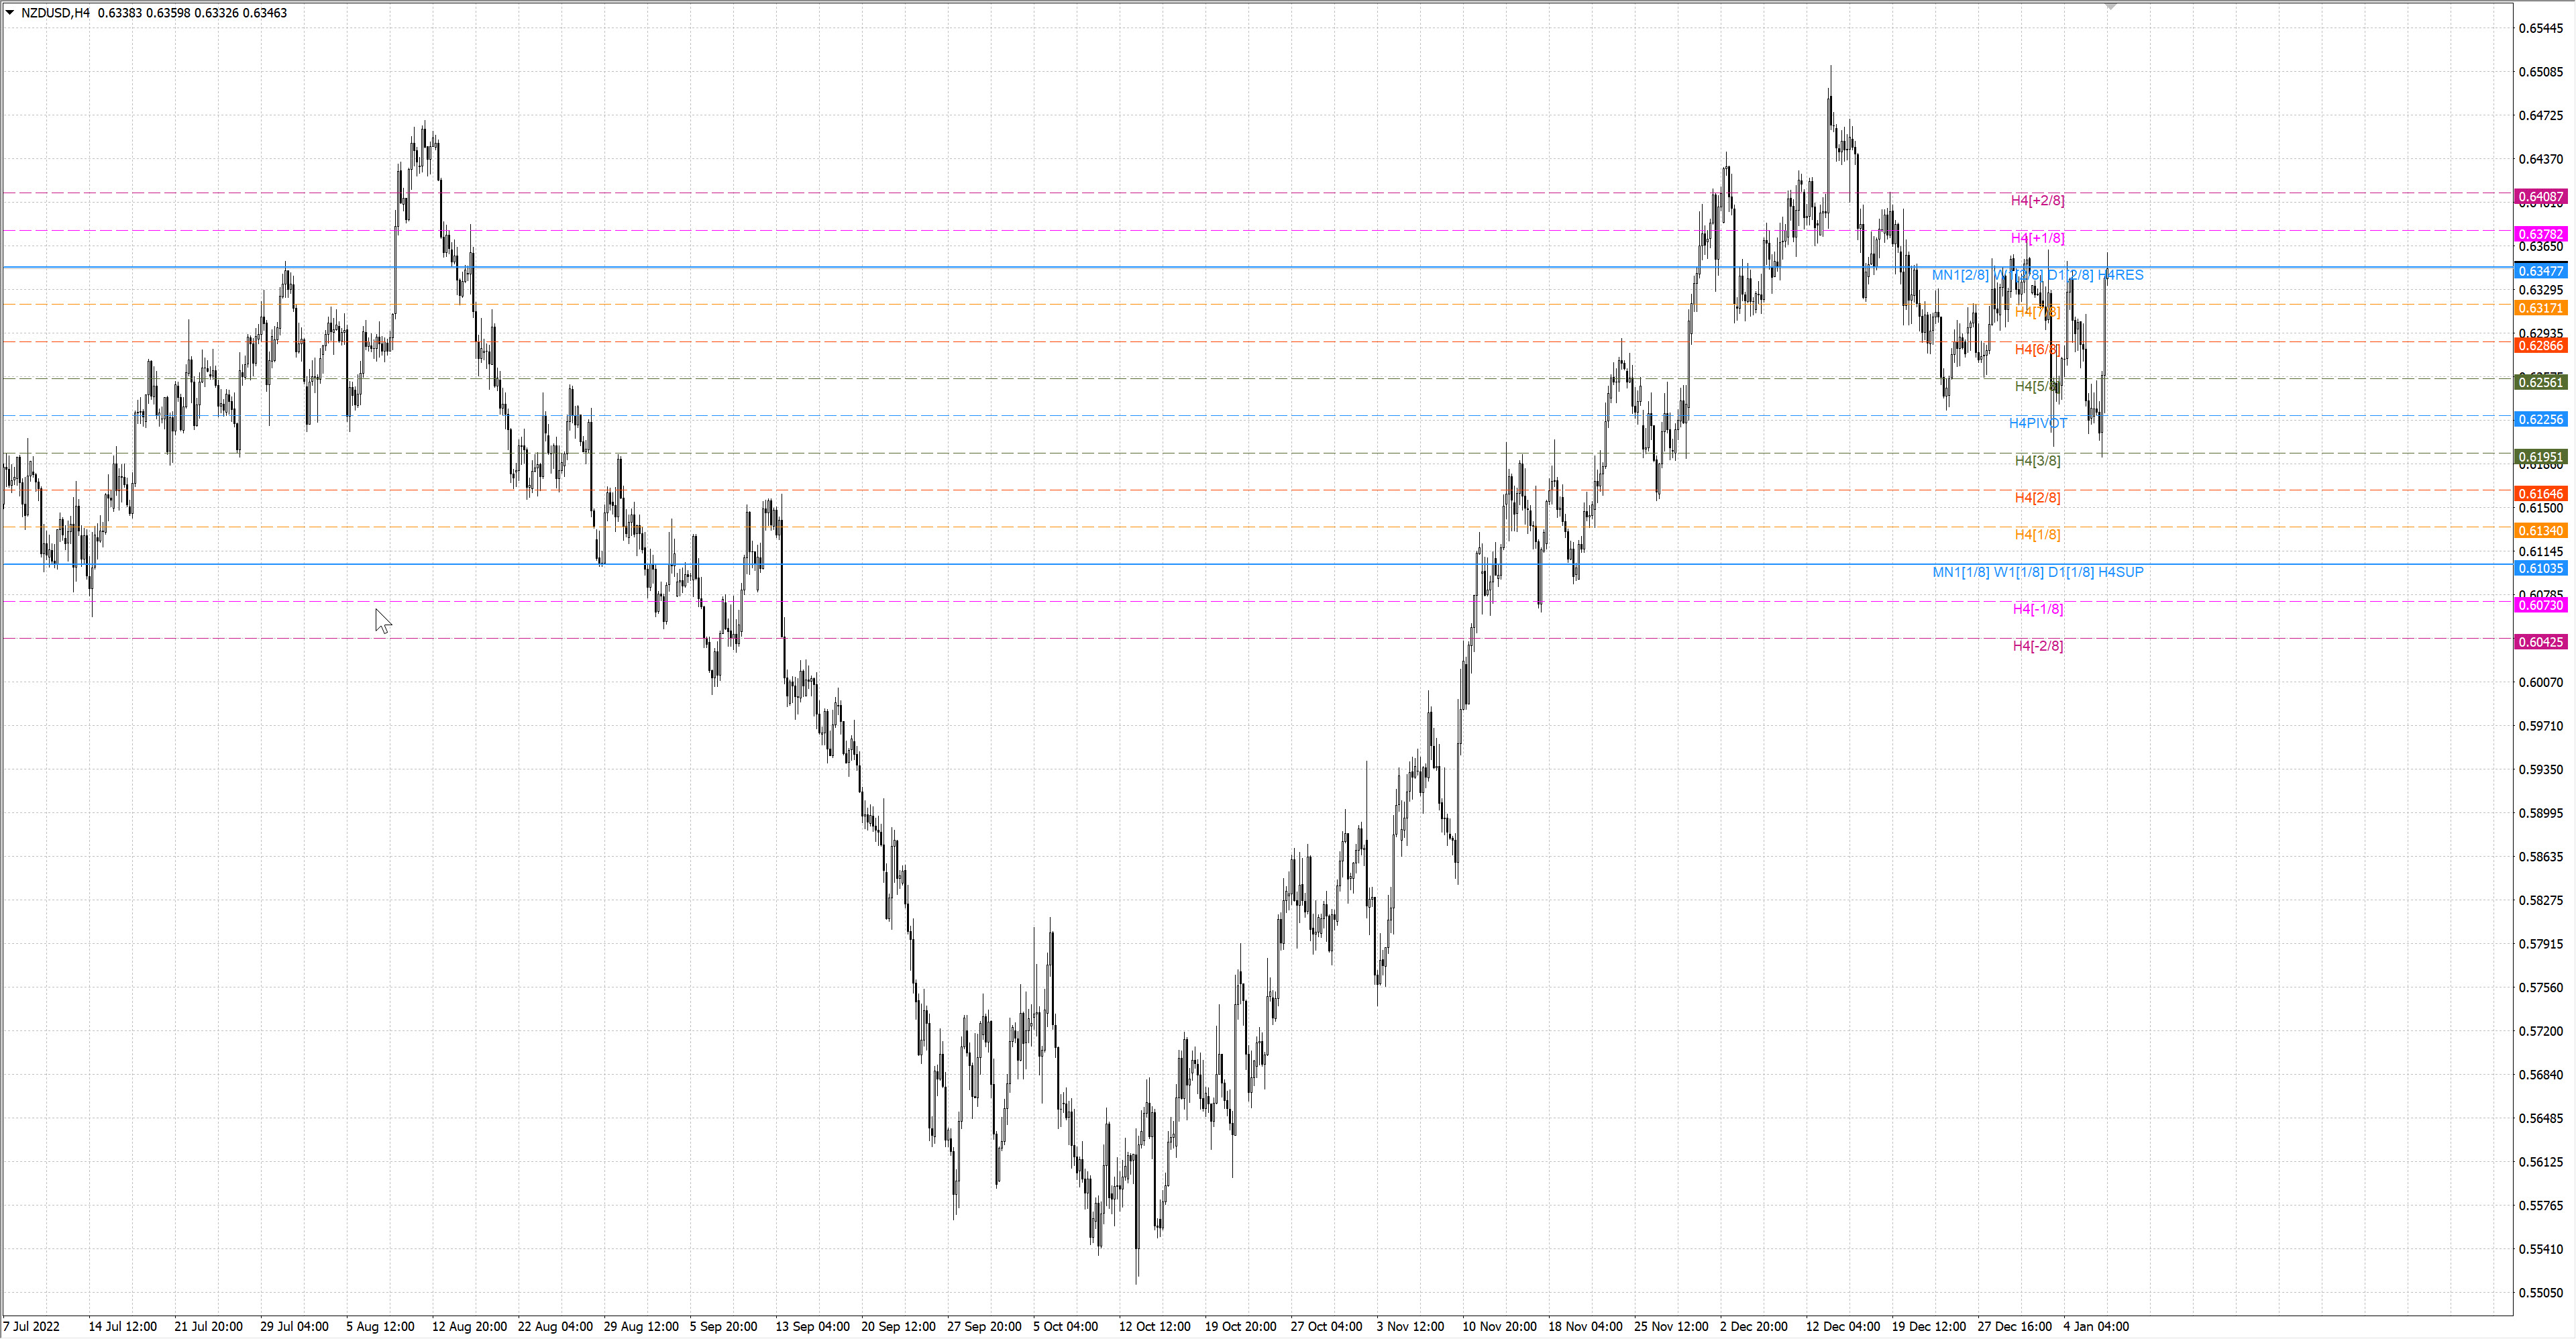Click the 5 Sep 20:00 time label
This screenshot has height=1339, width=2576.
pos(723,1327)
